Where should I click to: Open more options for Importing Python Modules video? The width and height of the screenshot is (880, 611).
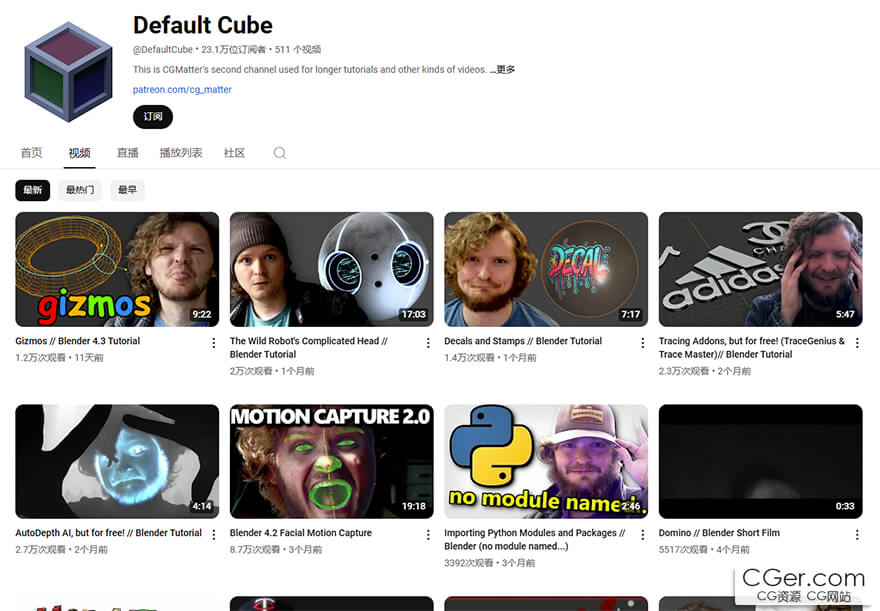pyautogui.click(x=643, y=535)
